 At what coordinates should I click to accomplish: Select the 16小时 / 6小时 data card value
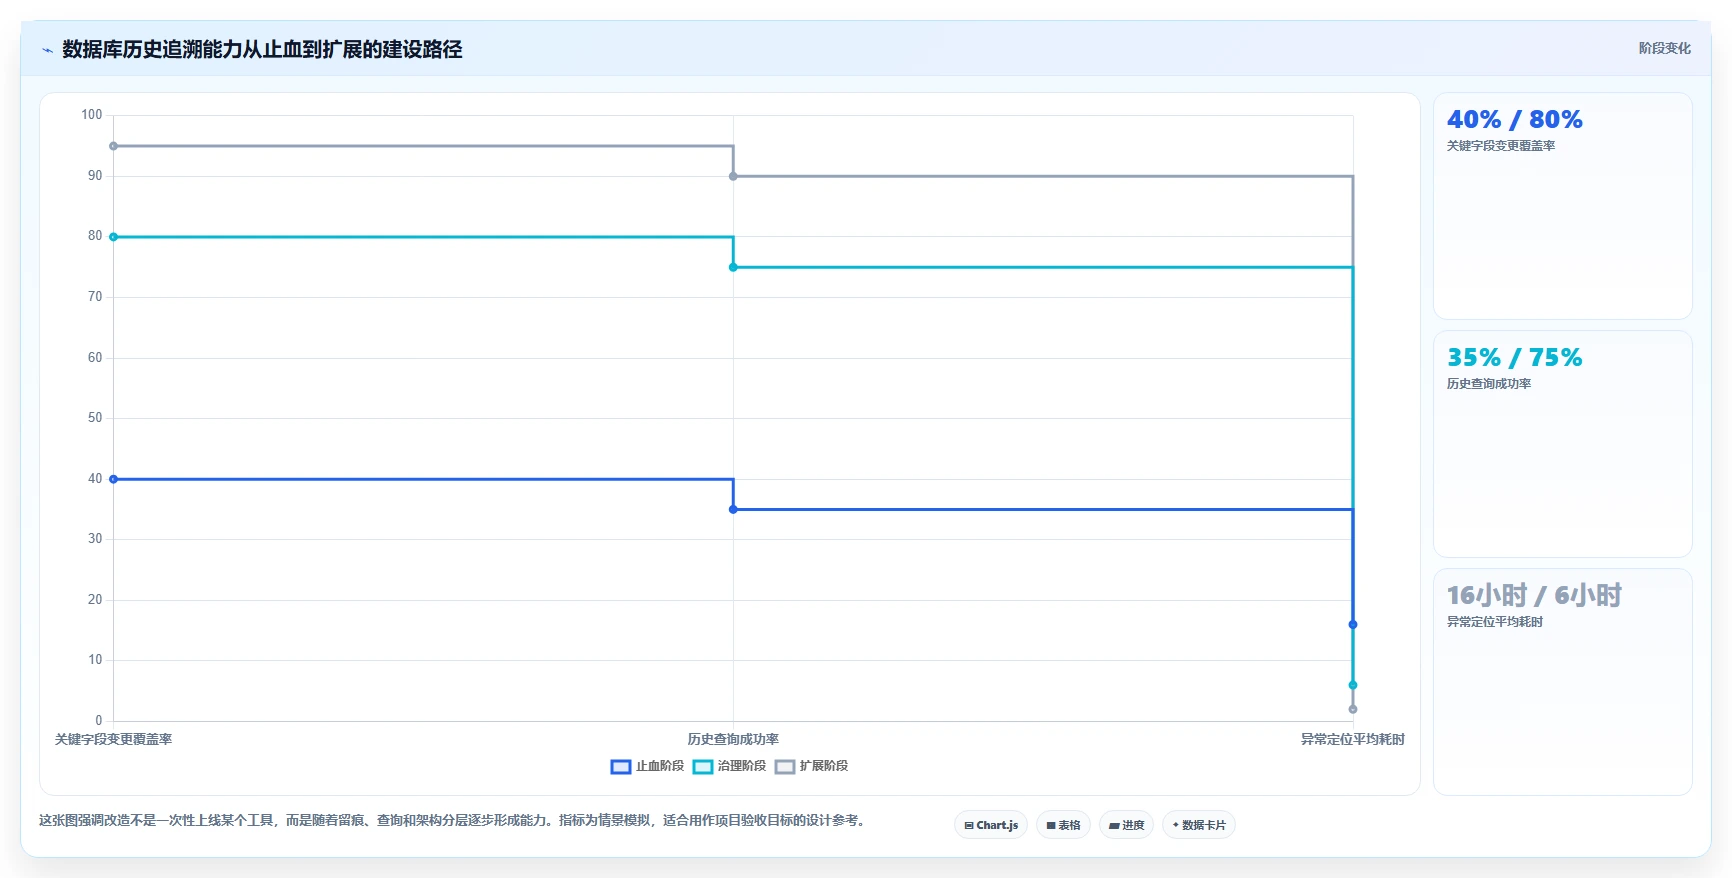click(1534, 596)
